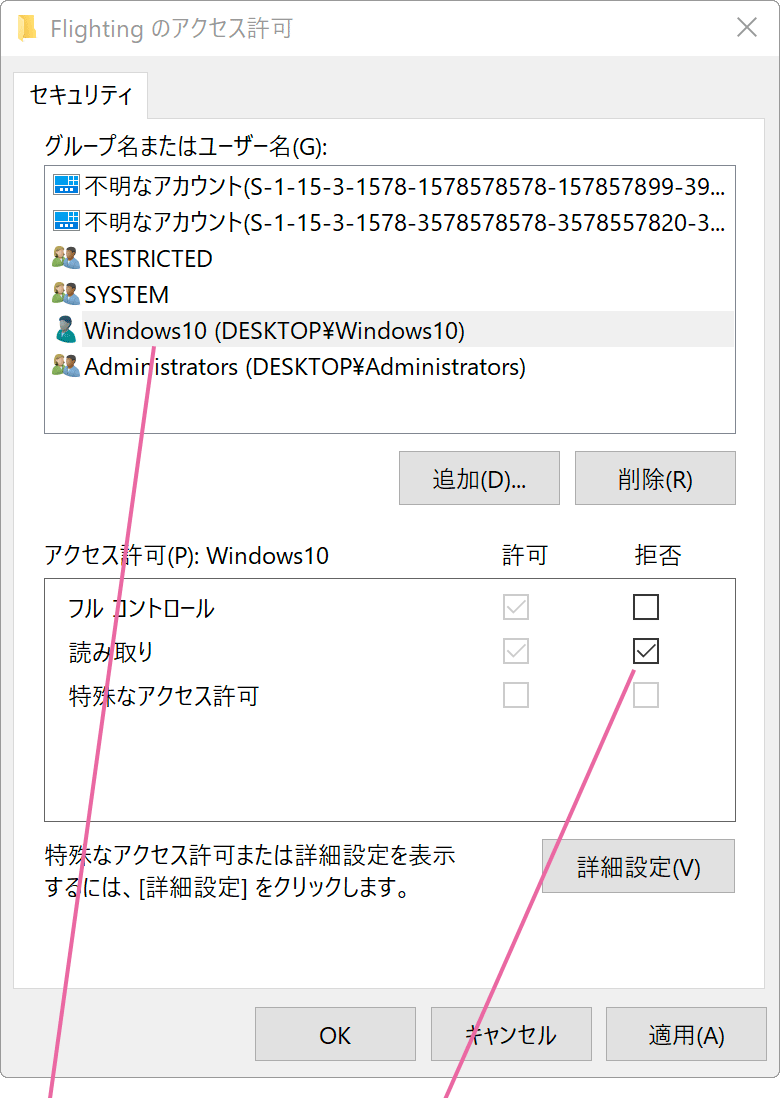Click the SYSTEM group icon
Screen dimensions: 780x1098
66,293
